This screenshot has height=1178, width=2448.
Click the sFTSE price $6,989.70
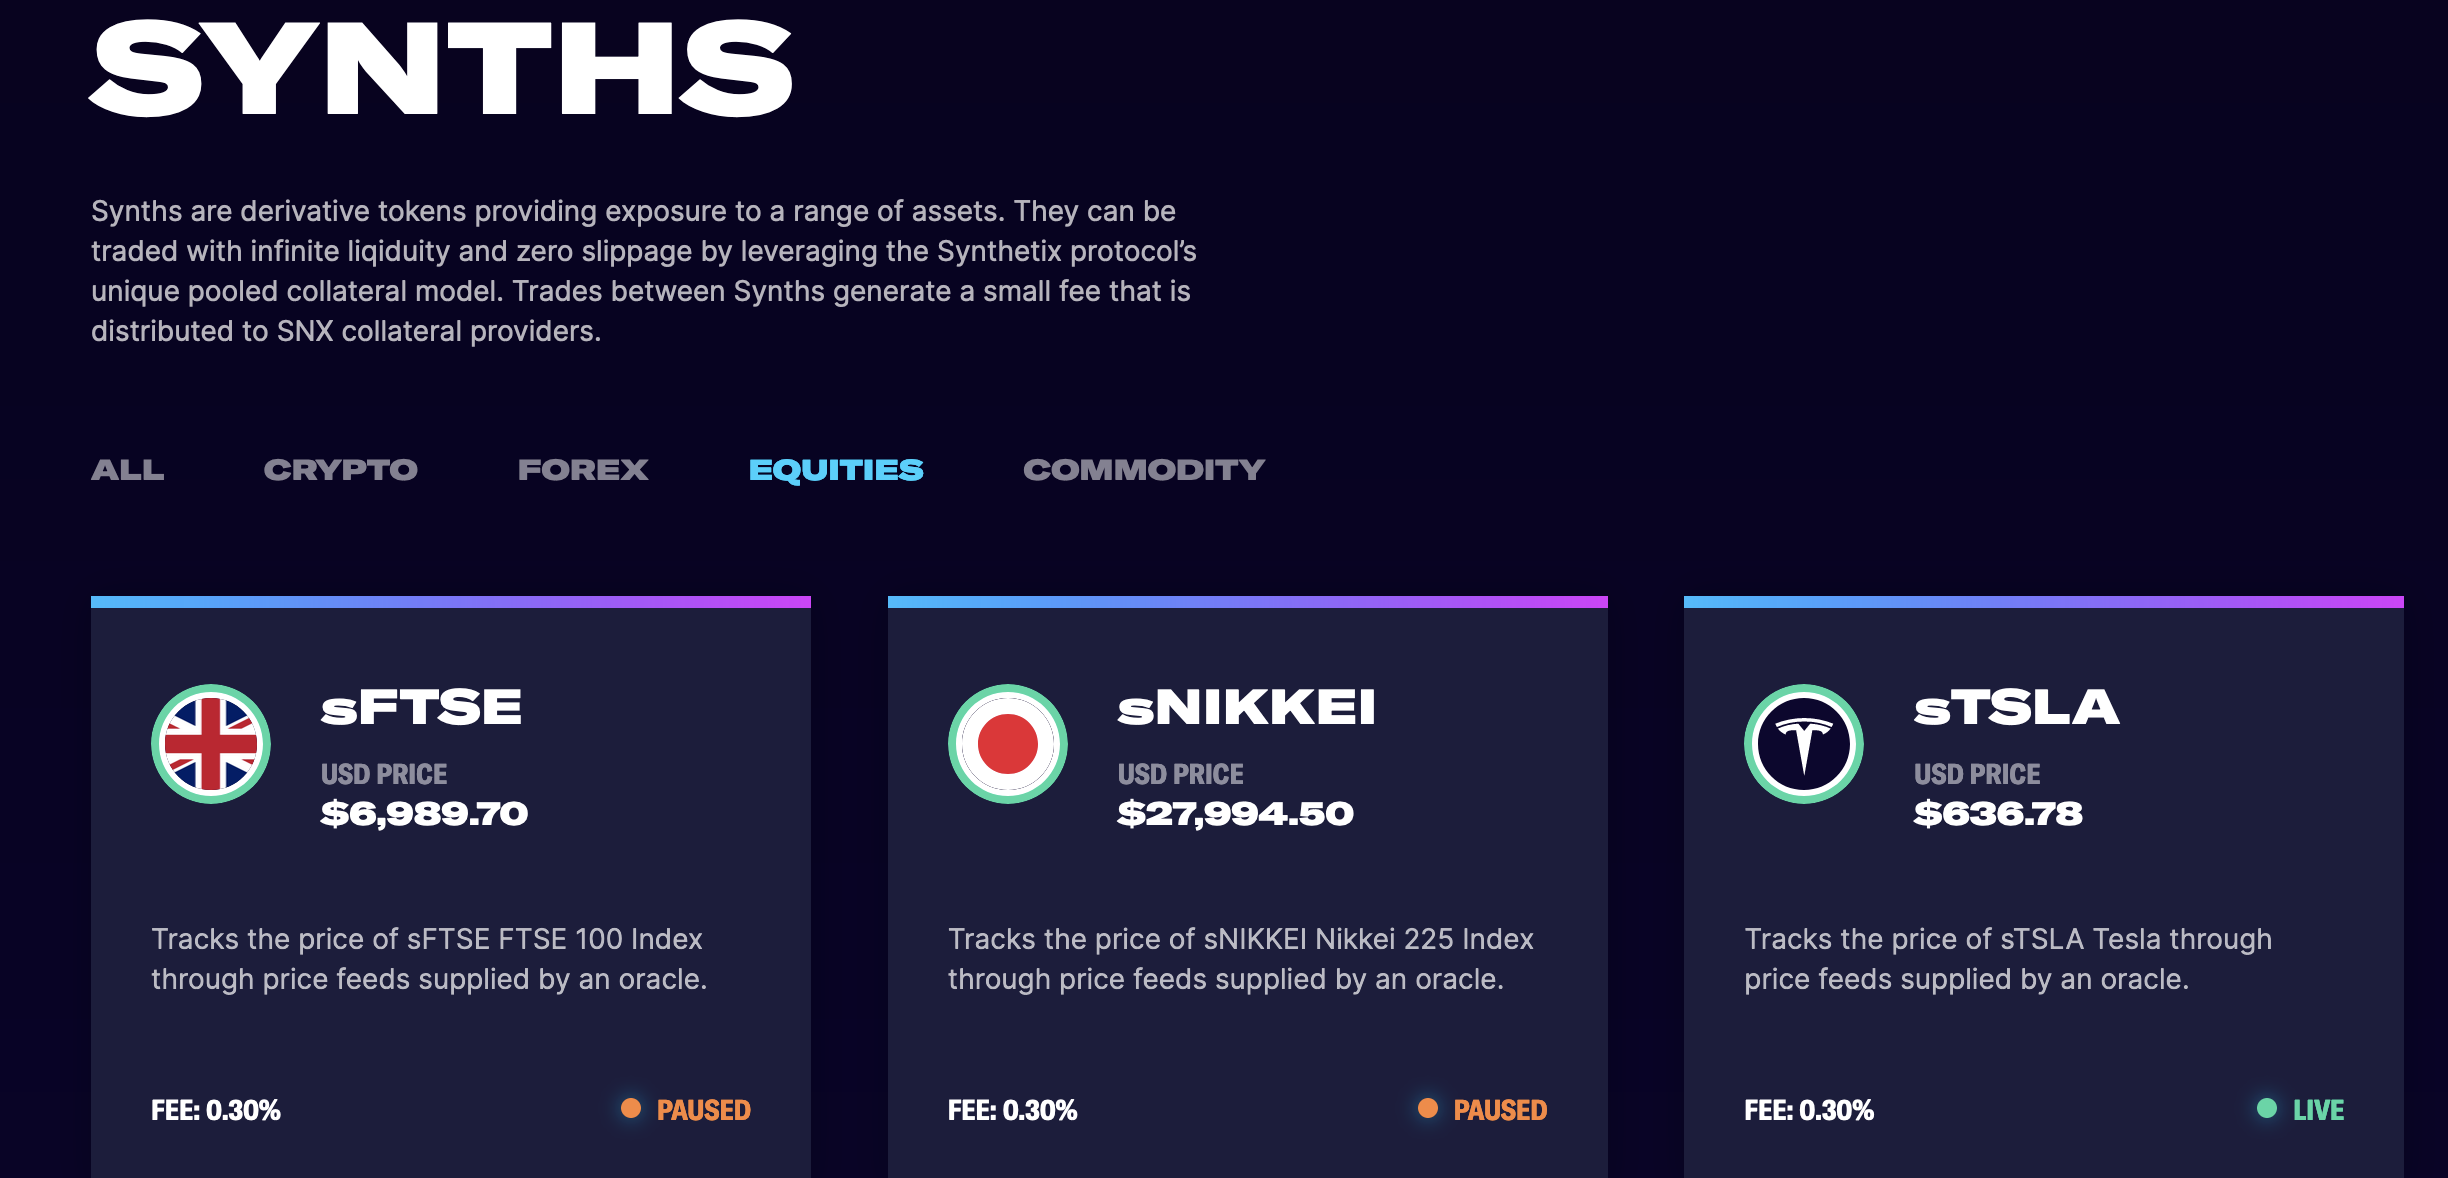(x=424, y=814)
